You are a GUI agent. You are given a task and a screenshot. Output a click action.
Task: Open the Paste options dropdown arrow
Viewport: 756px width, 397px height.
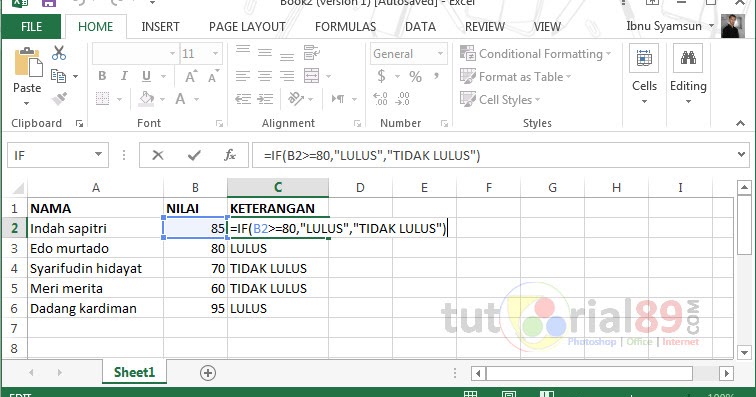[x=27, y=103]
